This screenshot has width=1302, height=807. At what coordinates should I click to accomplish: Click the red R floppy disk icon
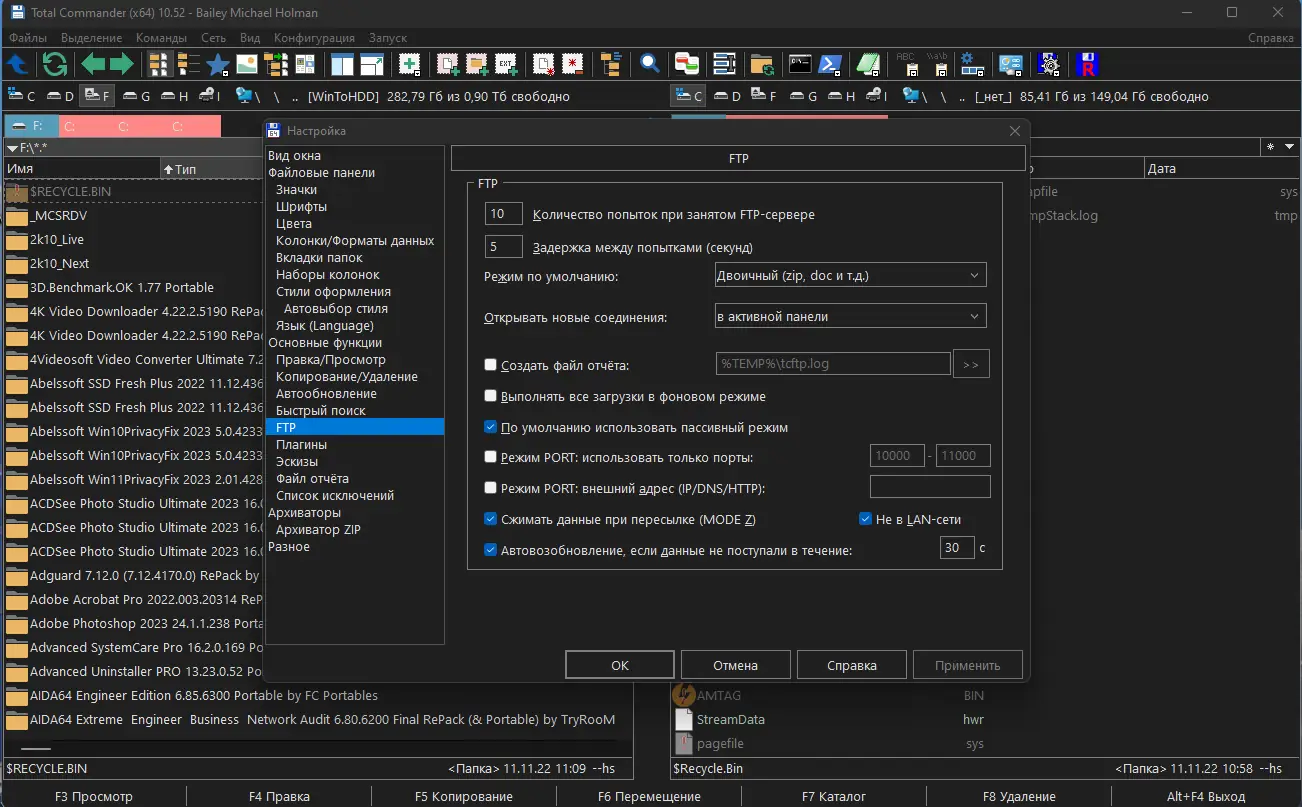pos(1088,65)
